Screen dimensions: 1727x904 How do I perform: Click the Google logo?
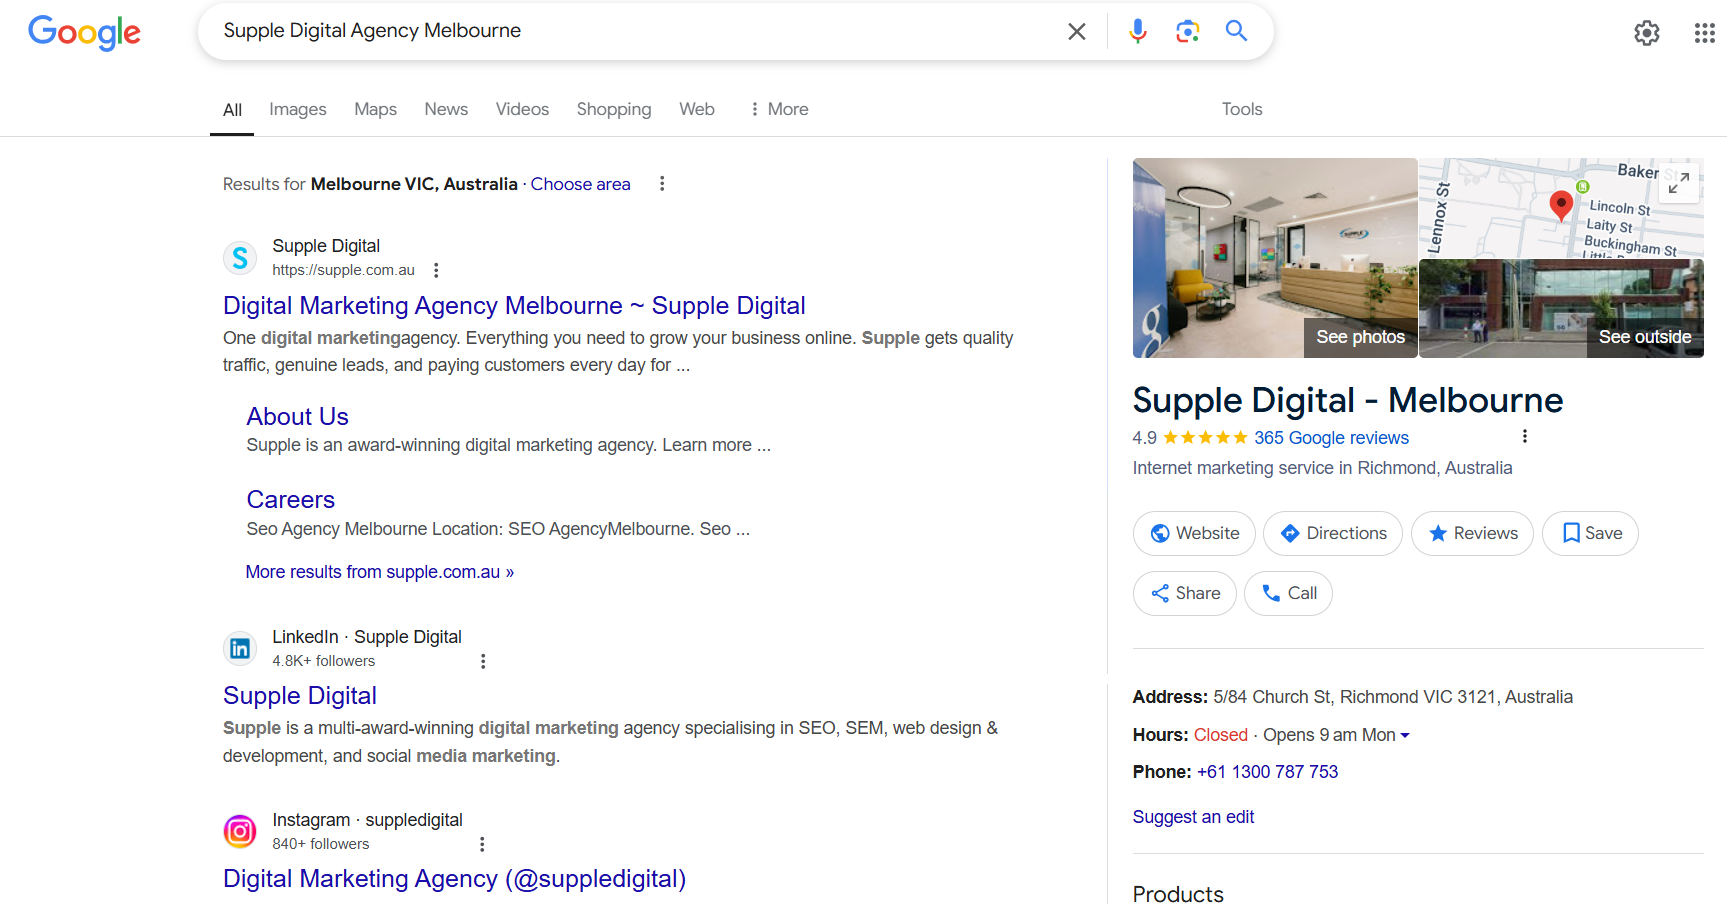tap(84, 32)
